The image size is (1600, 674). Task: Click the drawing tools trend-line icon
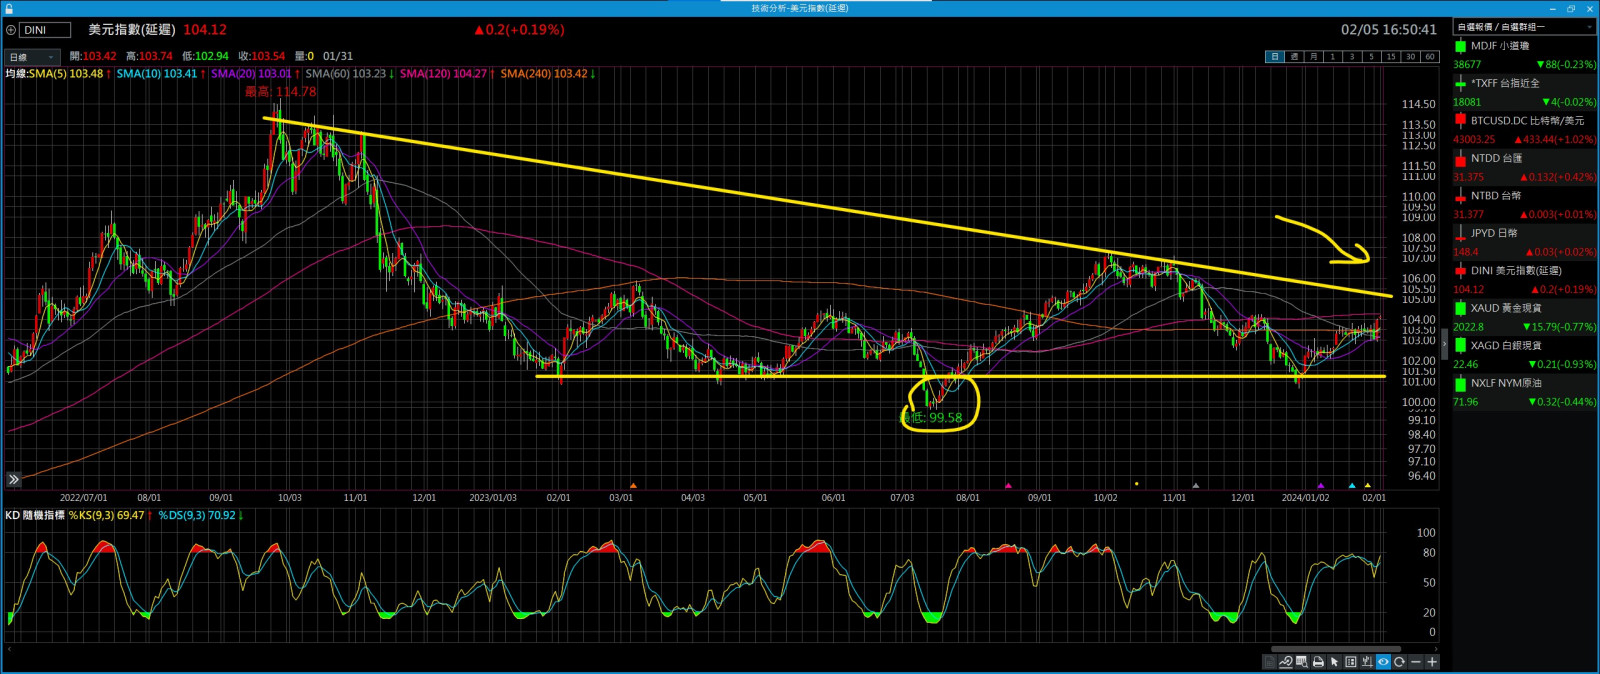1286,662
